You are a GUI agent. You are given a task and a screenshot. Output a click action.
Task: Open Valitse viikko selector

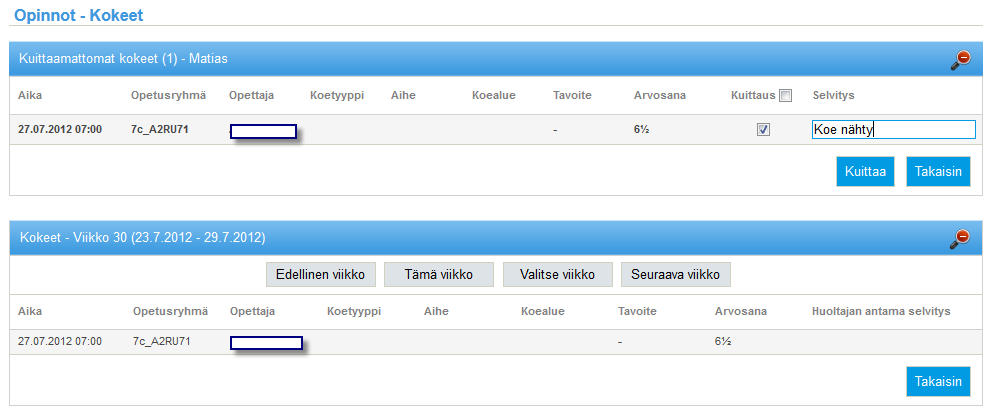557,275
